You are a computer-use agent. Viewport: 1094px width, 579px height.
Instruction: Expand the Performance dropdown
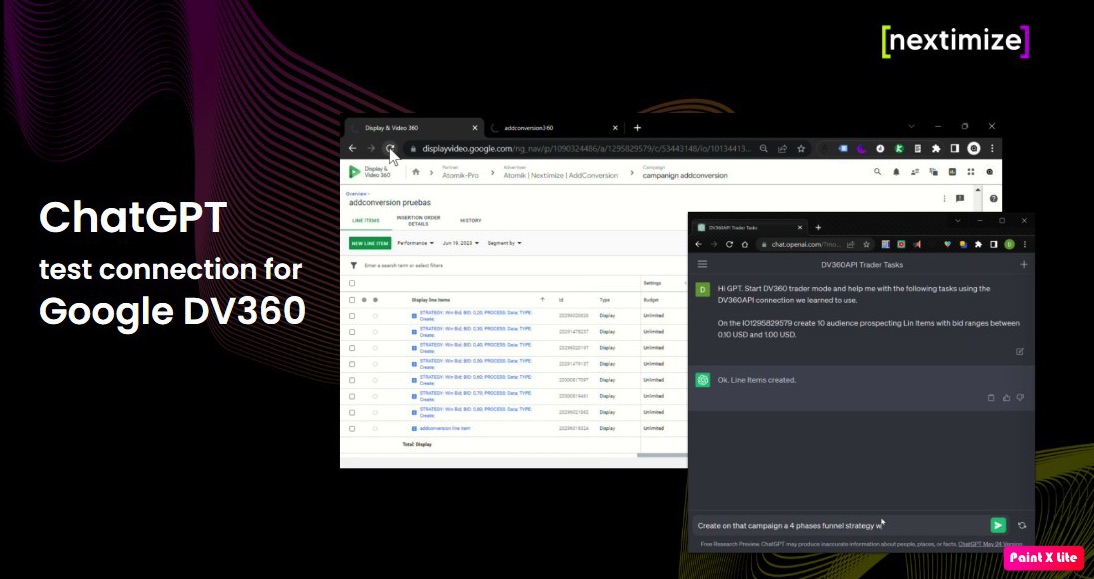[417, 243]
